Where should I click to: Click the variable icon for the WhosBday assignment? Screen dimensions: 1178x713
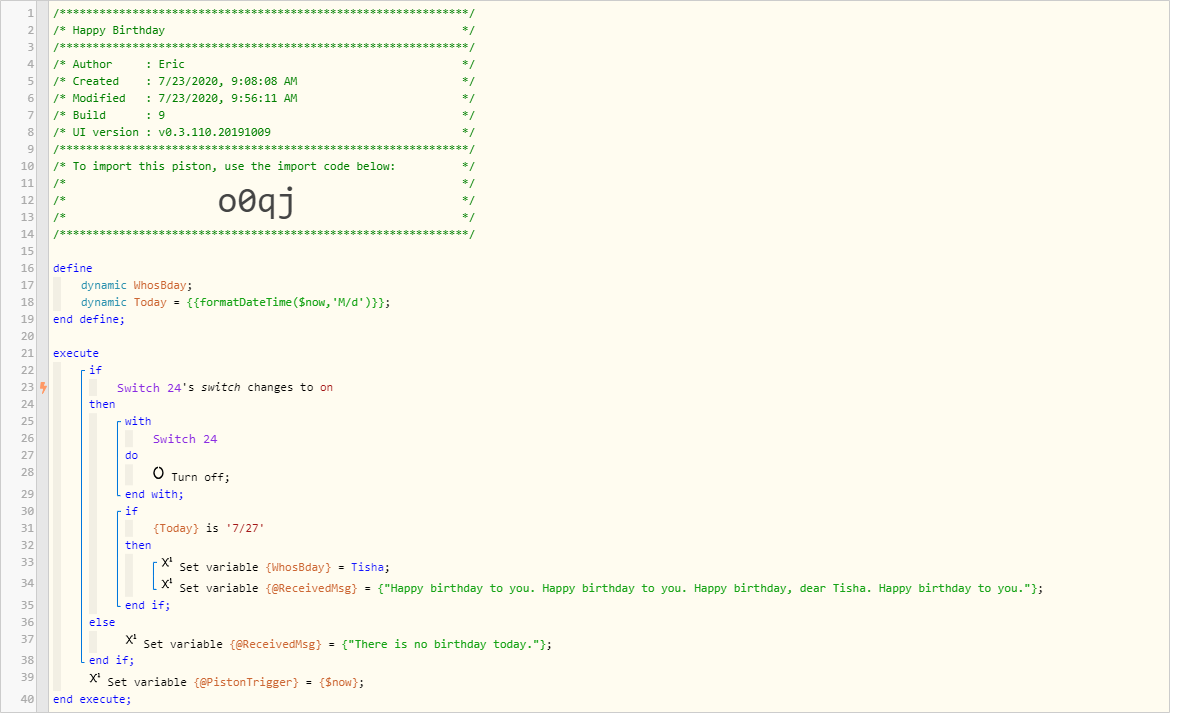tap(167, 563)
